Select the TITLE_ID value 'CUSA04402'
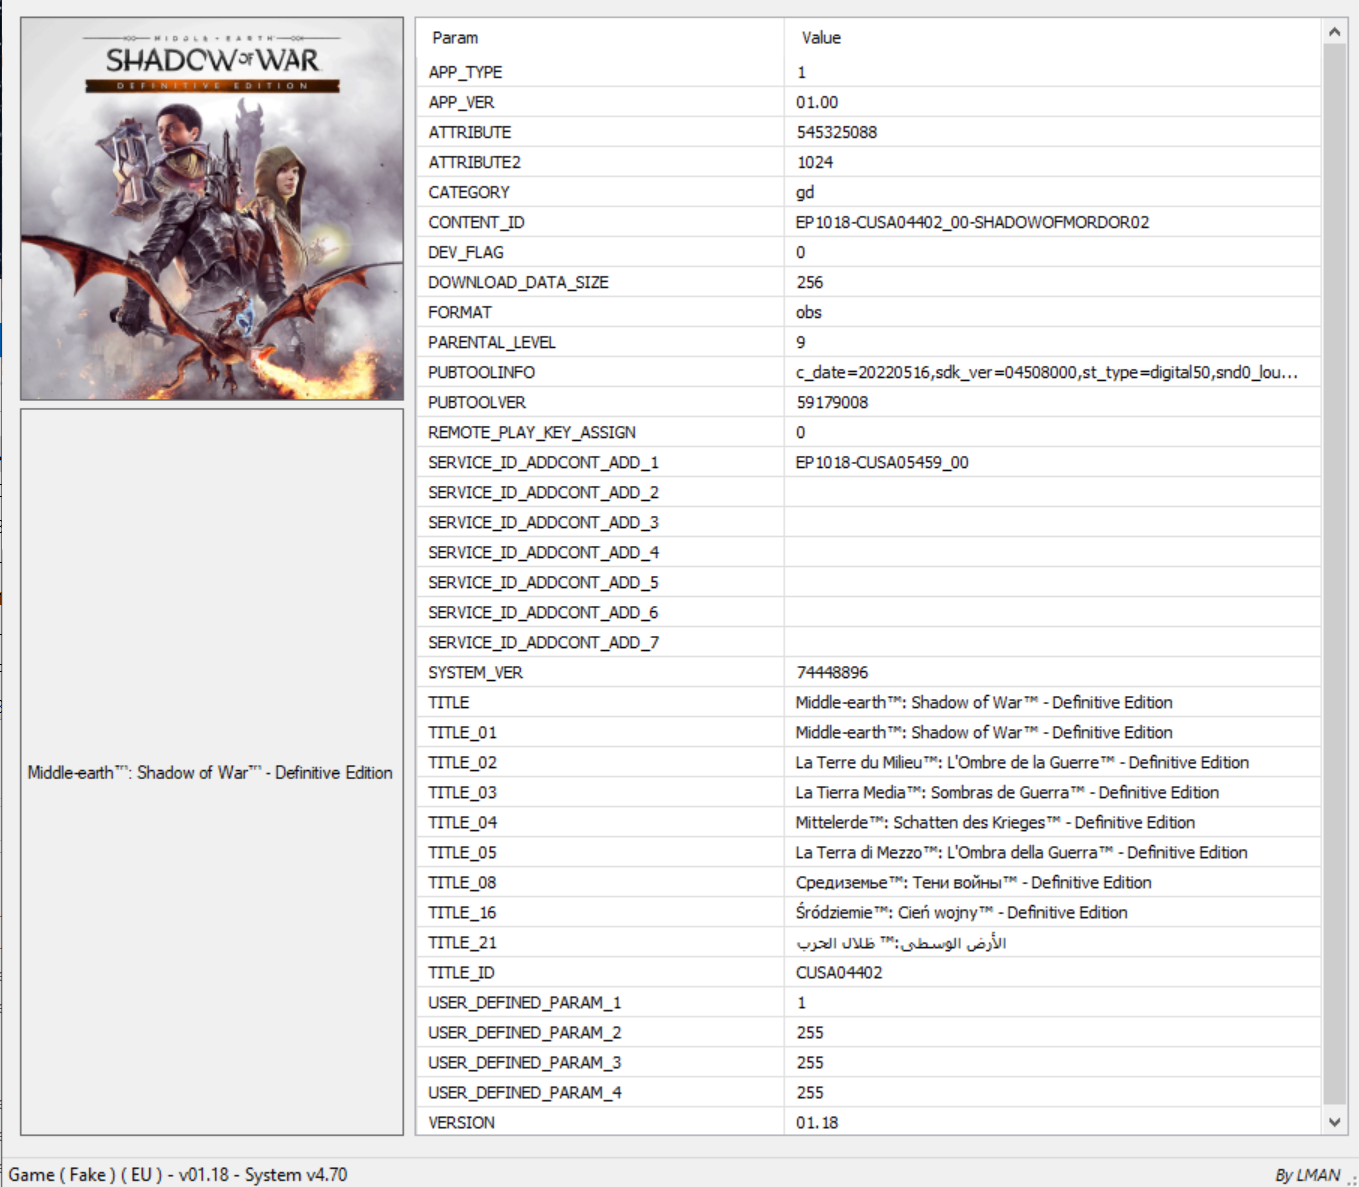The width and height of the screenshot is (1359, 1187). pyautogui.click(x=839, y=972)
